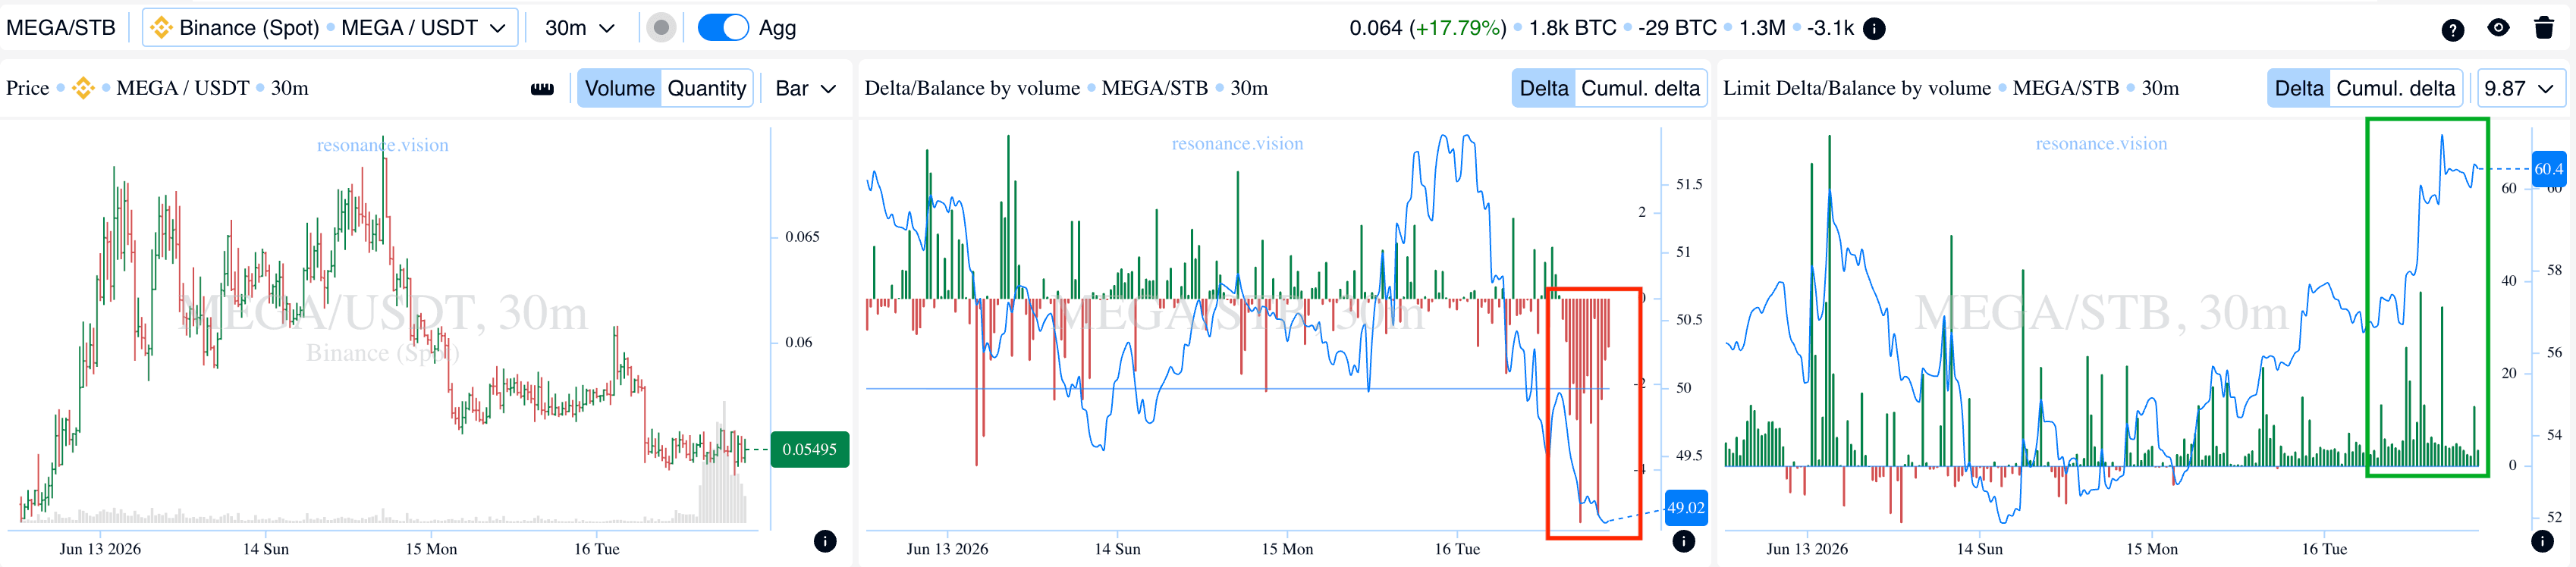The height and width of the screenshot is (567, 2576).
Task: Select Delta tab in Limit Delta panel
Action: pos(2298,88)
